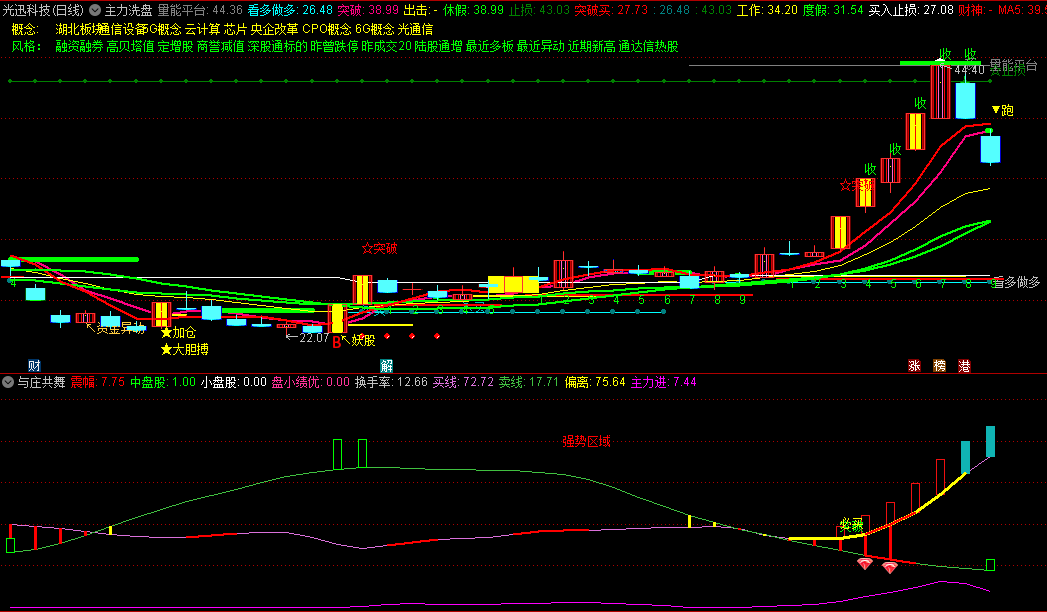Screen dimensions: 1047x612
Task: Open the 近期新高 style tag
Action: 592,46
